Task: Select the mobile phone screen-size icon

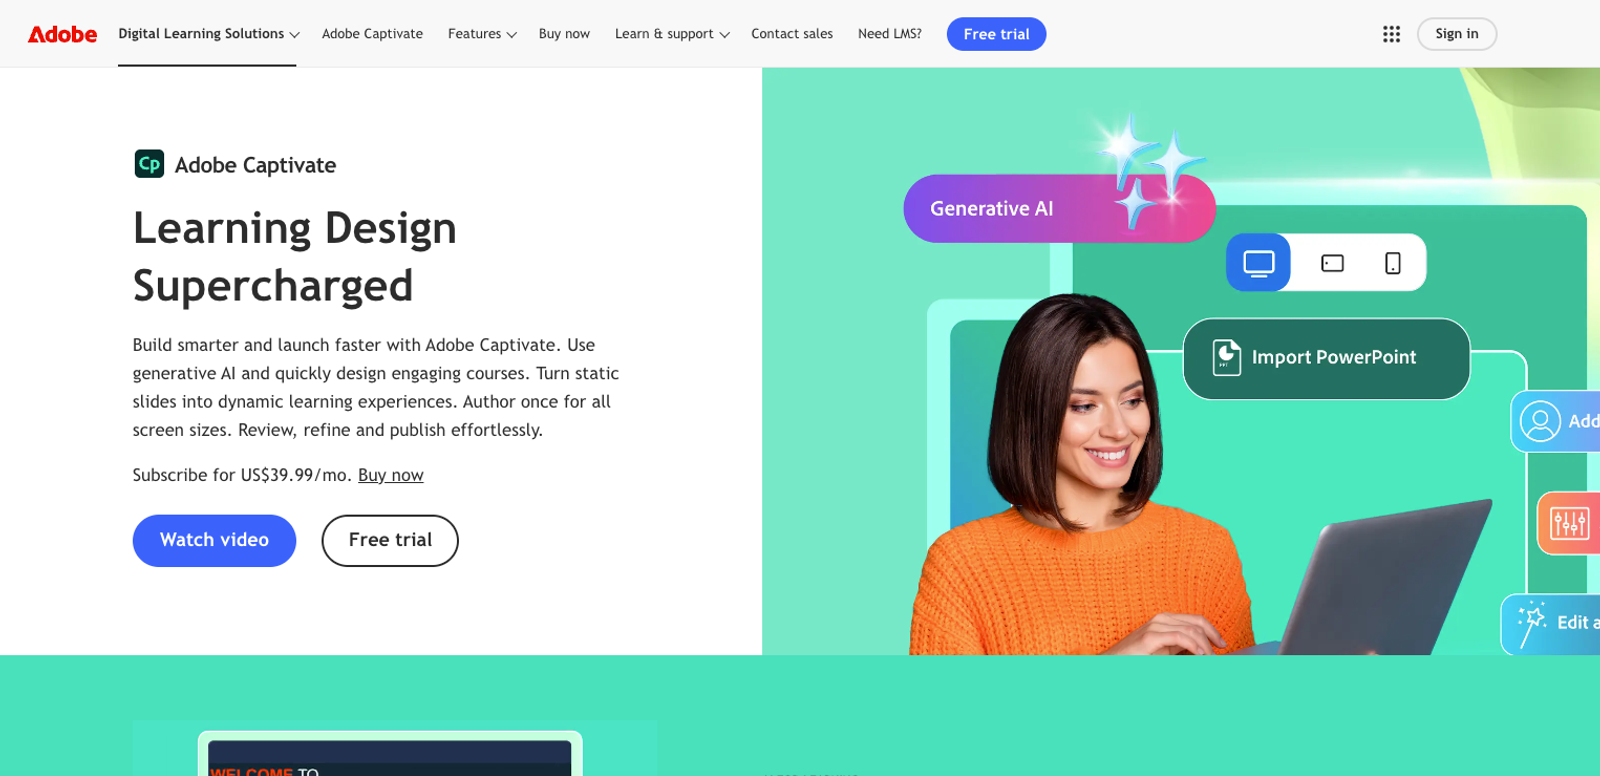Action: [1392, 263]
